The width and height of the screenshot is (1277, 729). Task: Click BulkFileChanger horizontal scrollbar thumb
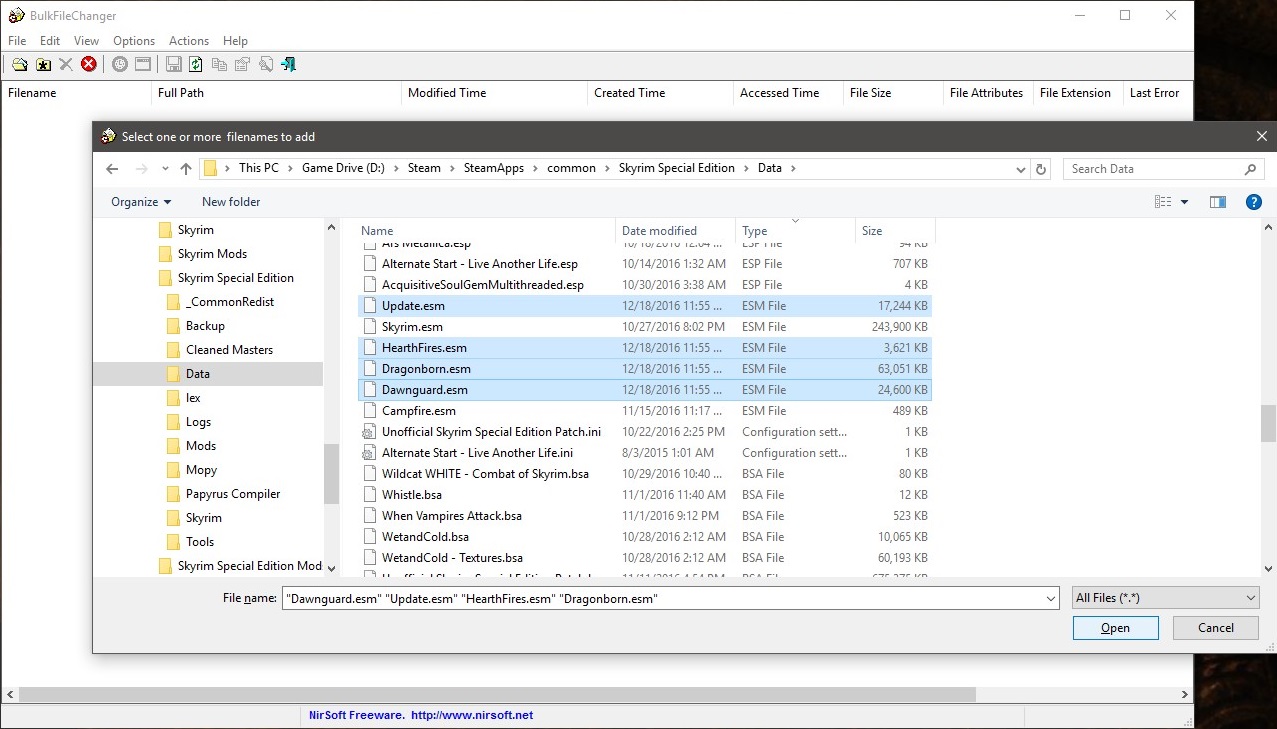coord(496,694)
